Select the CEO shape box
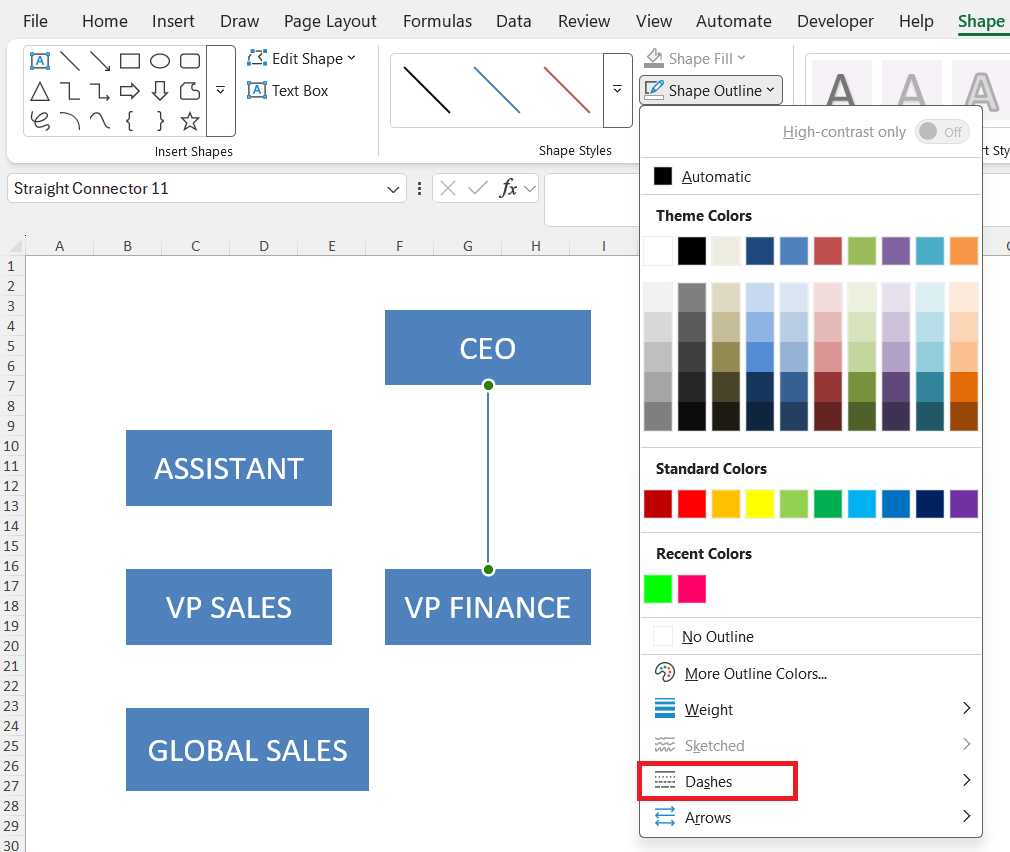The image size is (1010, 852). [x=488, y=348]
